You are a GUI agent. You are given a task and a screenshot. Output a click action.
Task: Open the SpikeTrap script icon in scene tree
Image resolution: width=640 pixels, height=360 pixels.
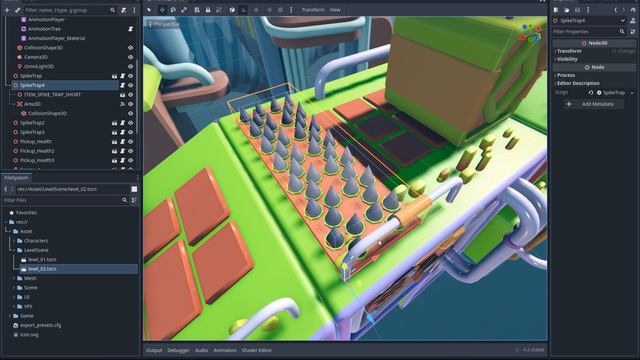(x=122, y=76)
